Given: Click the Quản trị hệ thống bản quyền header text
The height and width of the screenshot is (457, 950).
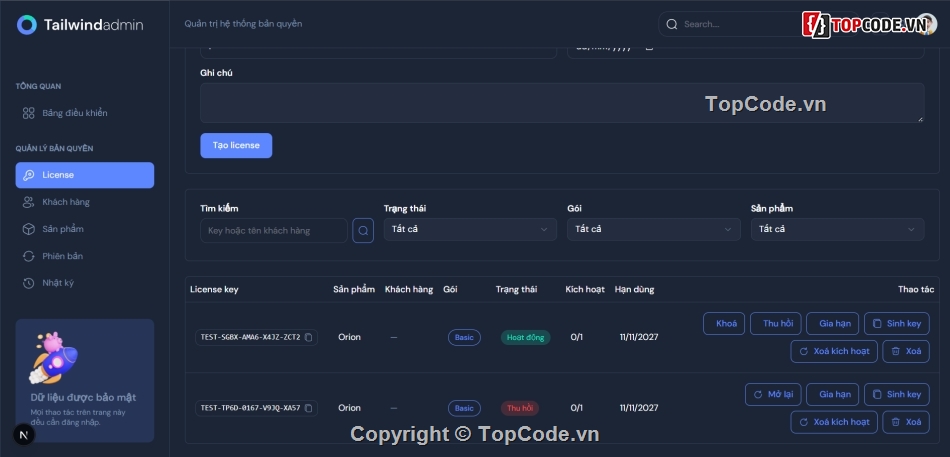Looking at the screenshot, I should pyautogui.click(x=243, y=24).
